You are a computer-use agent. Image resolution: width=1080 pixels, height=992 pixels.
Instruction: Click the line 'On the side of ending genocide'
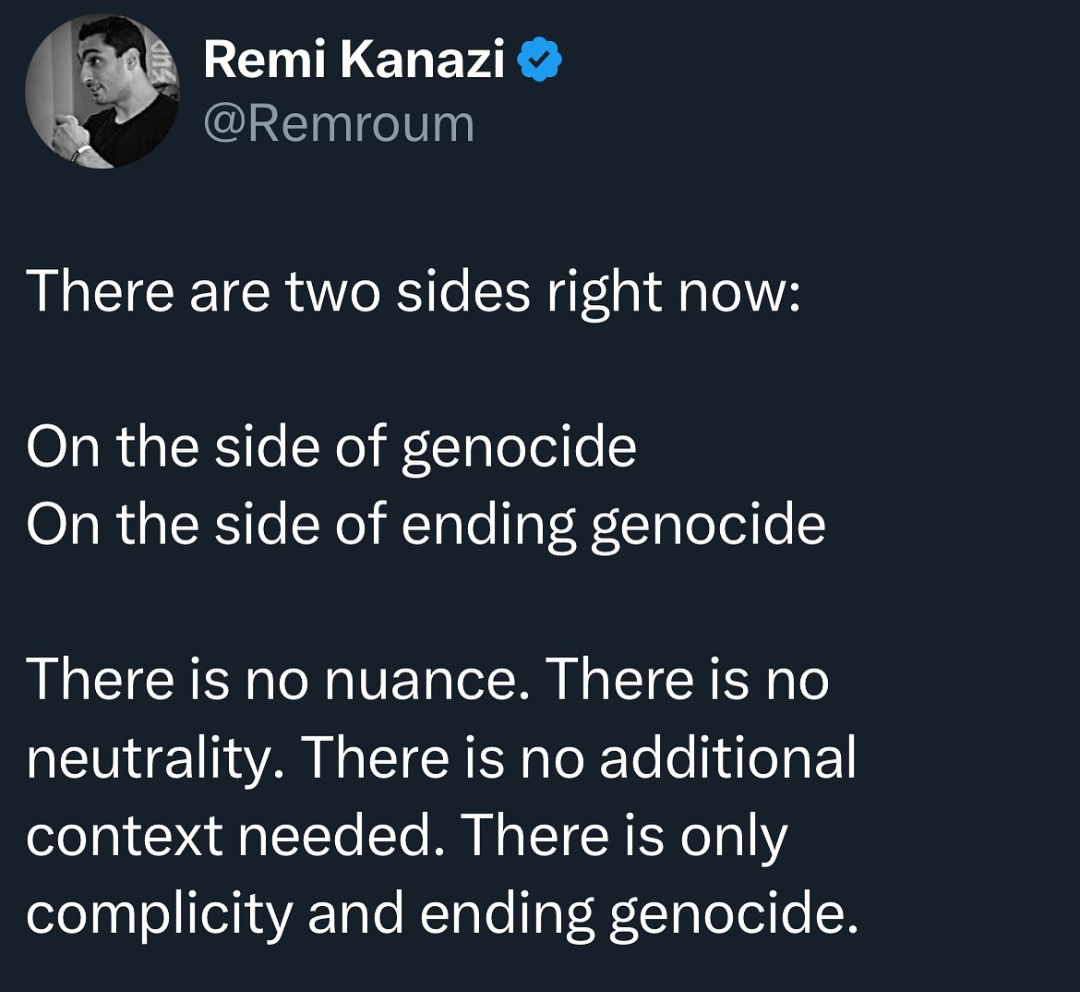(426, 525)
